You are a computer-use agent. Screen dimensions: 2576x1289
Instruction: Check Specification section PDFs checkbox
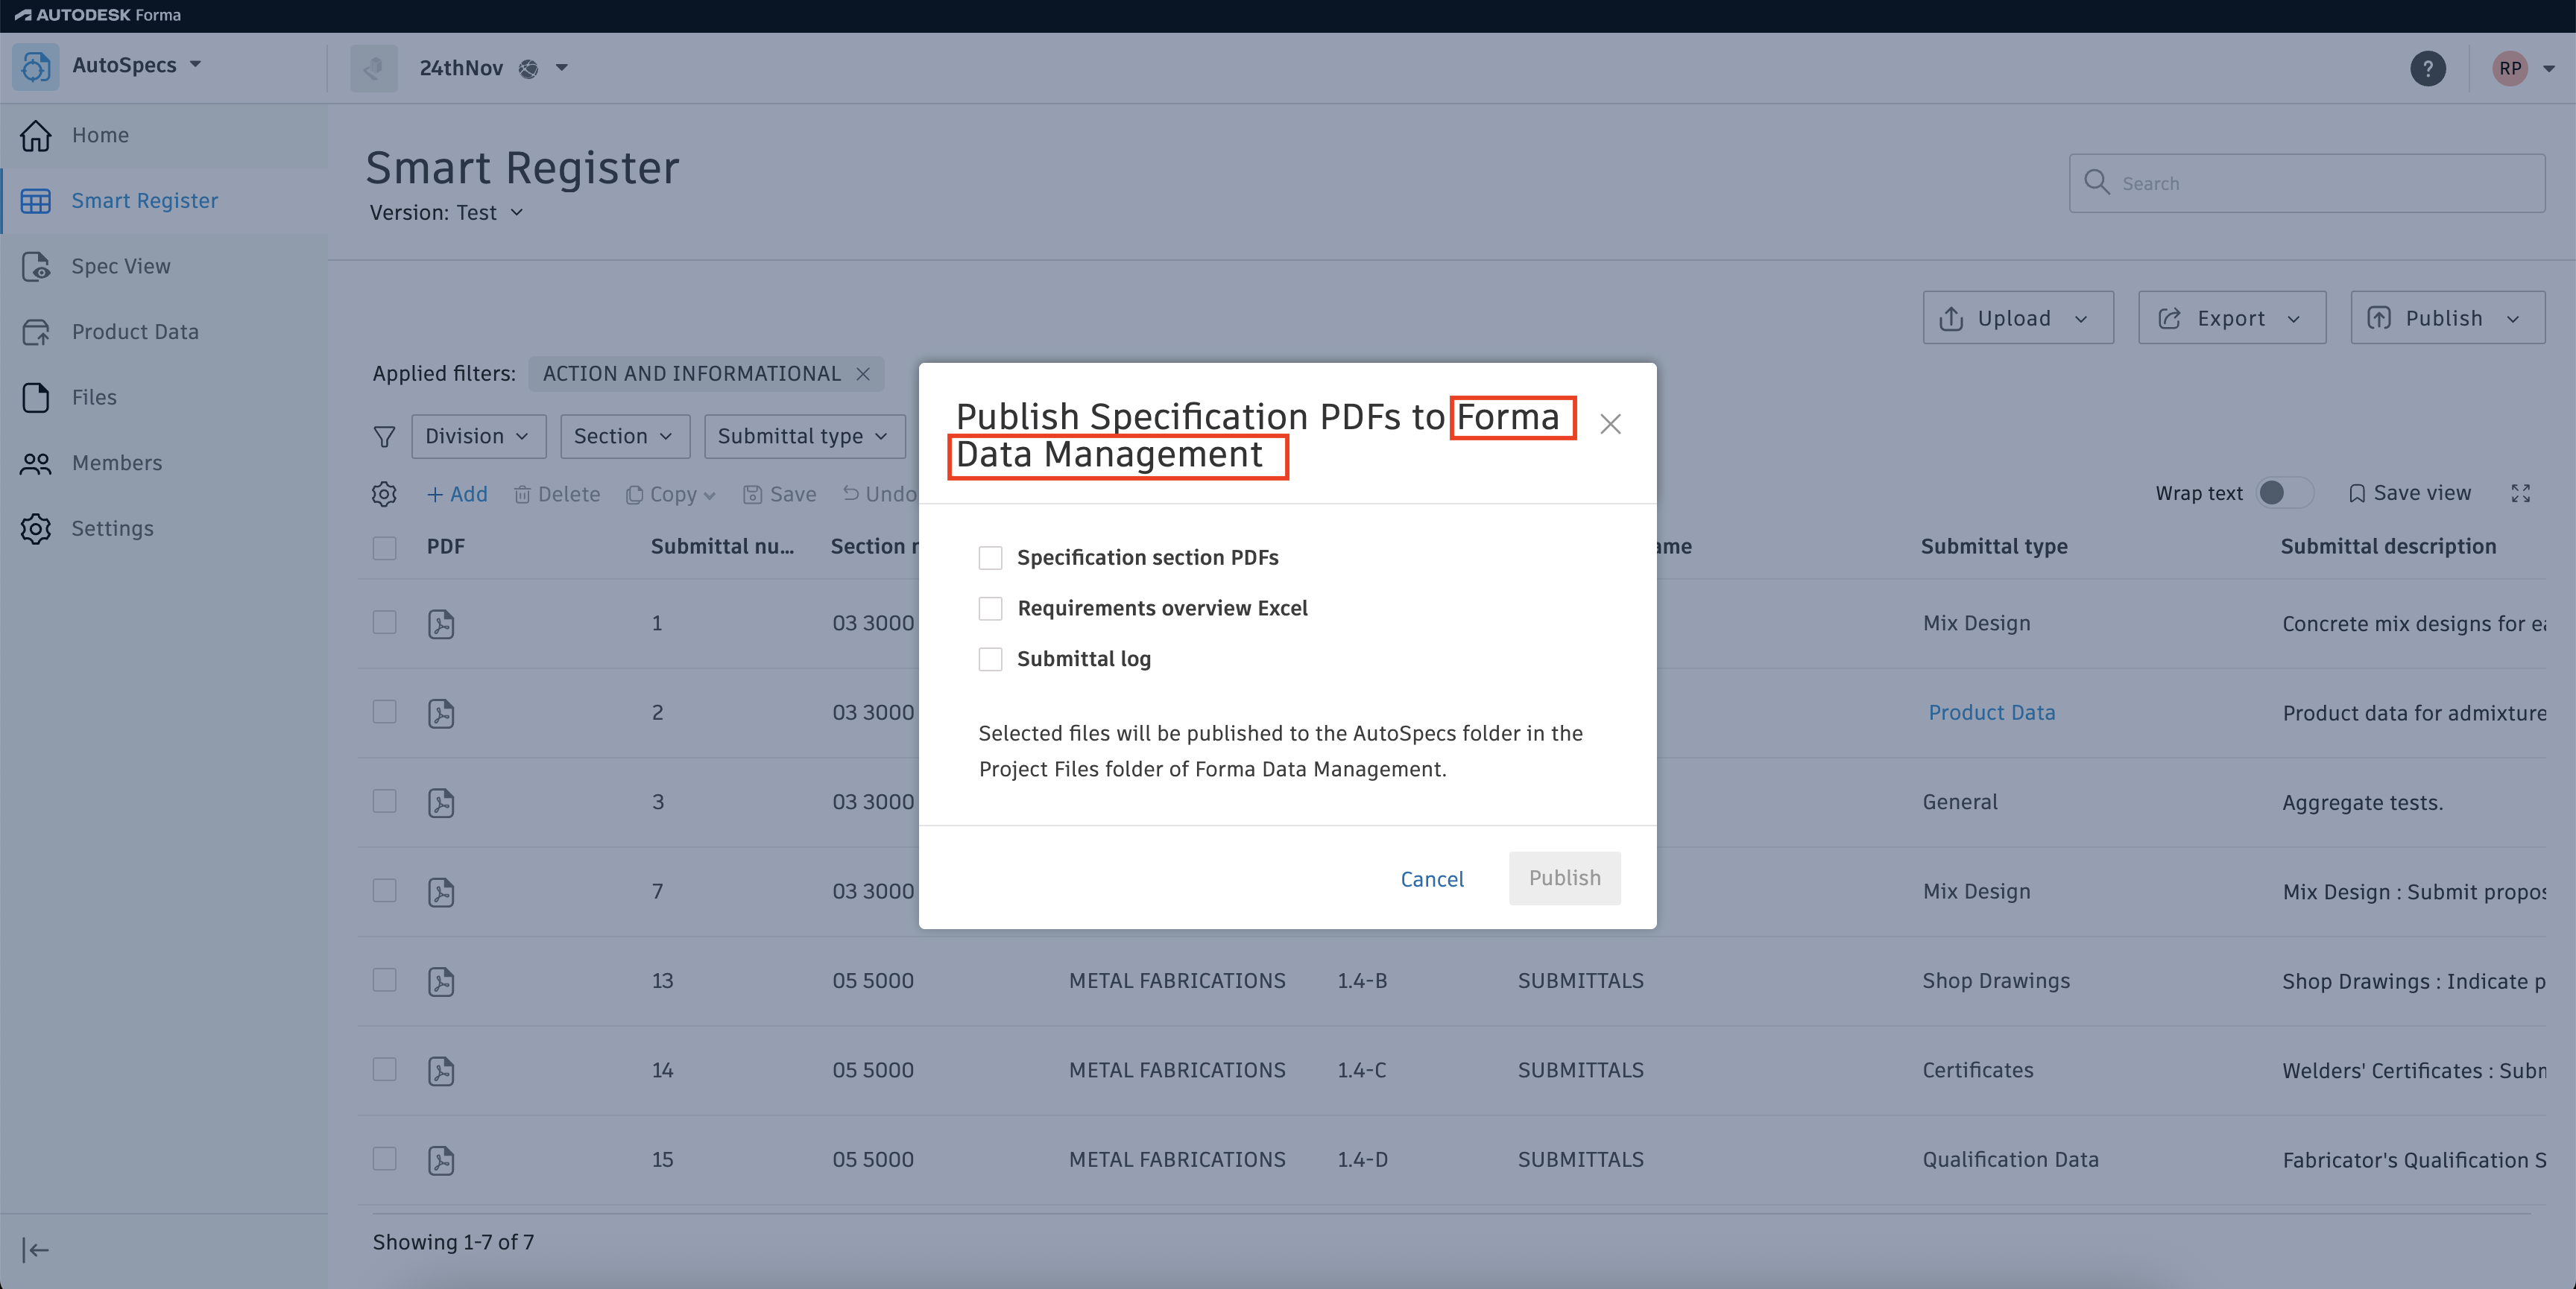pos(990,558)
